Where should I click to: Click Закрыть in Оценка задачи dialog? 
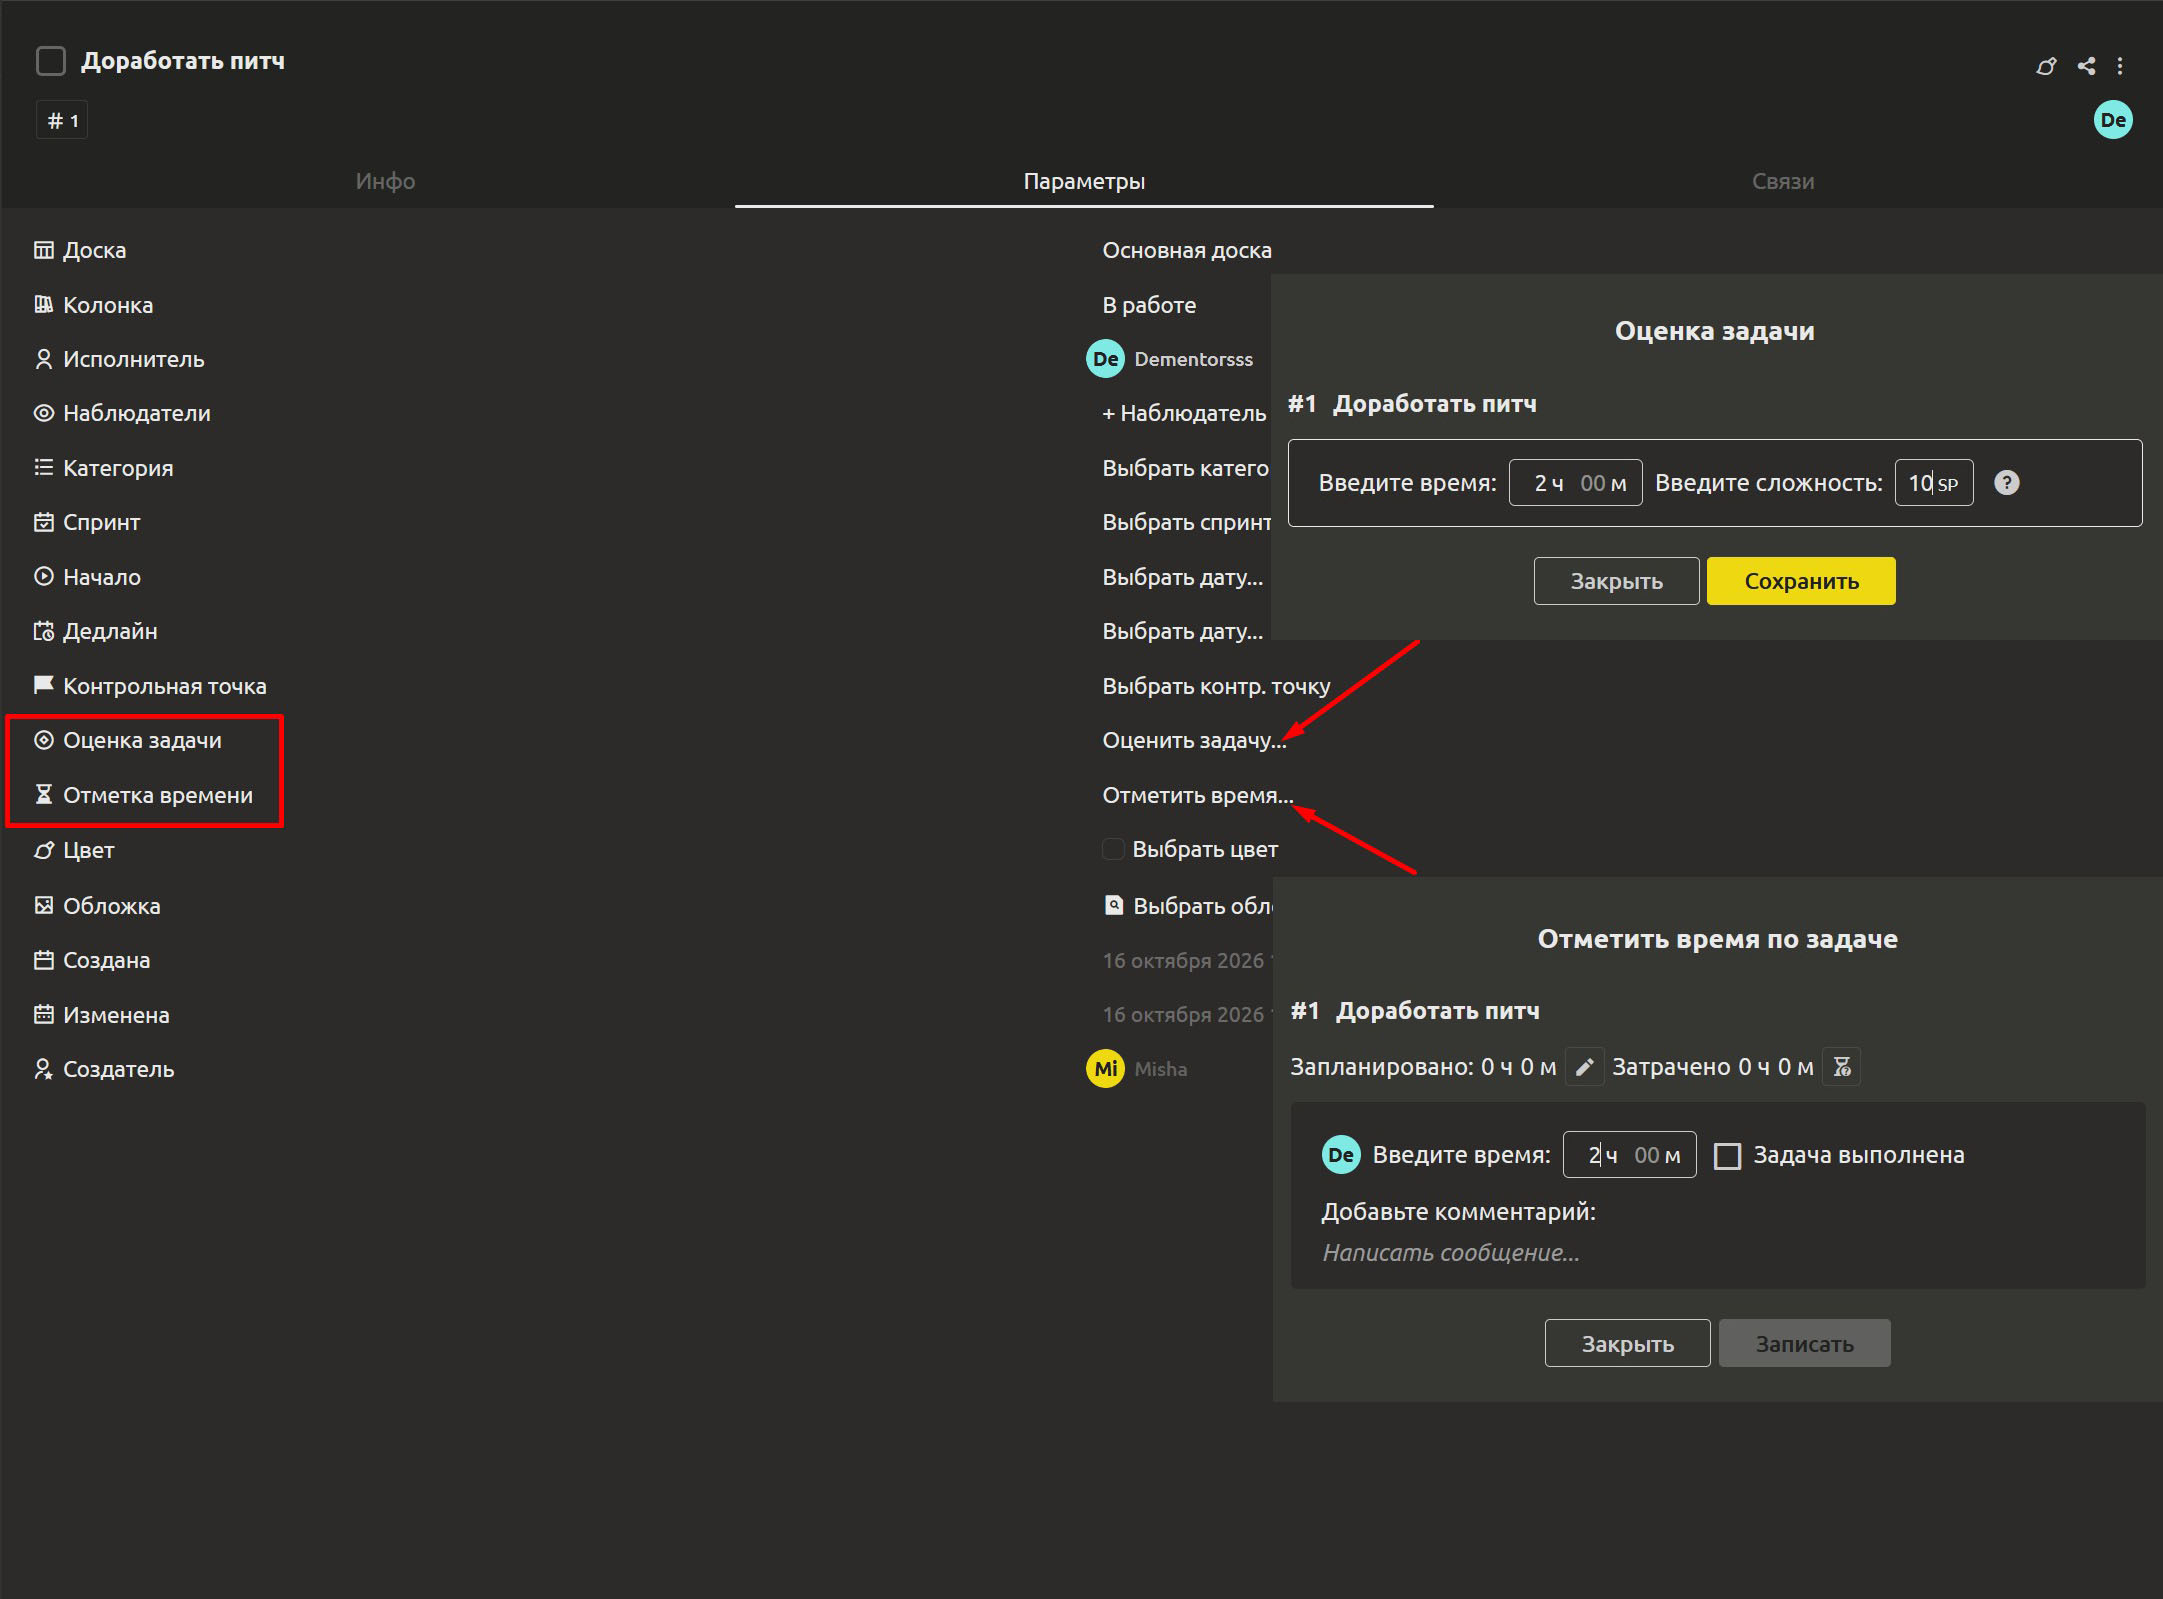tap(1616, 581)
